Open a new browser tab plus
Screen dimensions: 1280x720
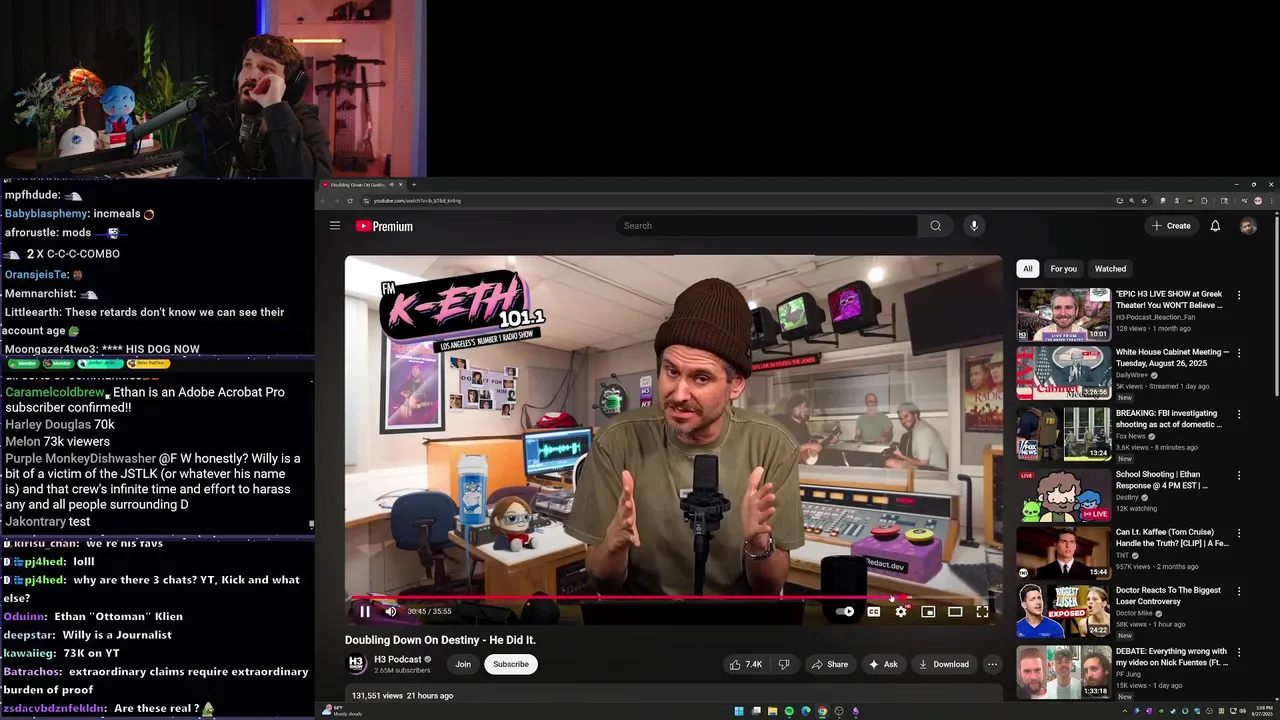414,184
